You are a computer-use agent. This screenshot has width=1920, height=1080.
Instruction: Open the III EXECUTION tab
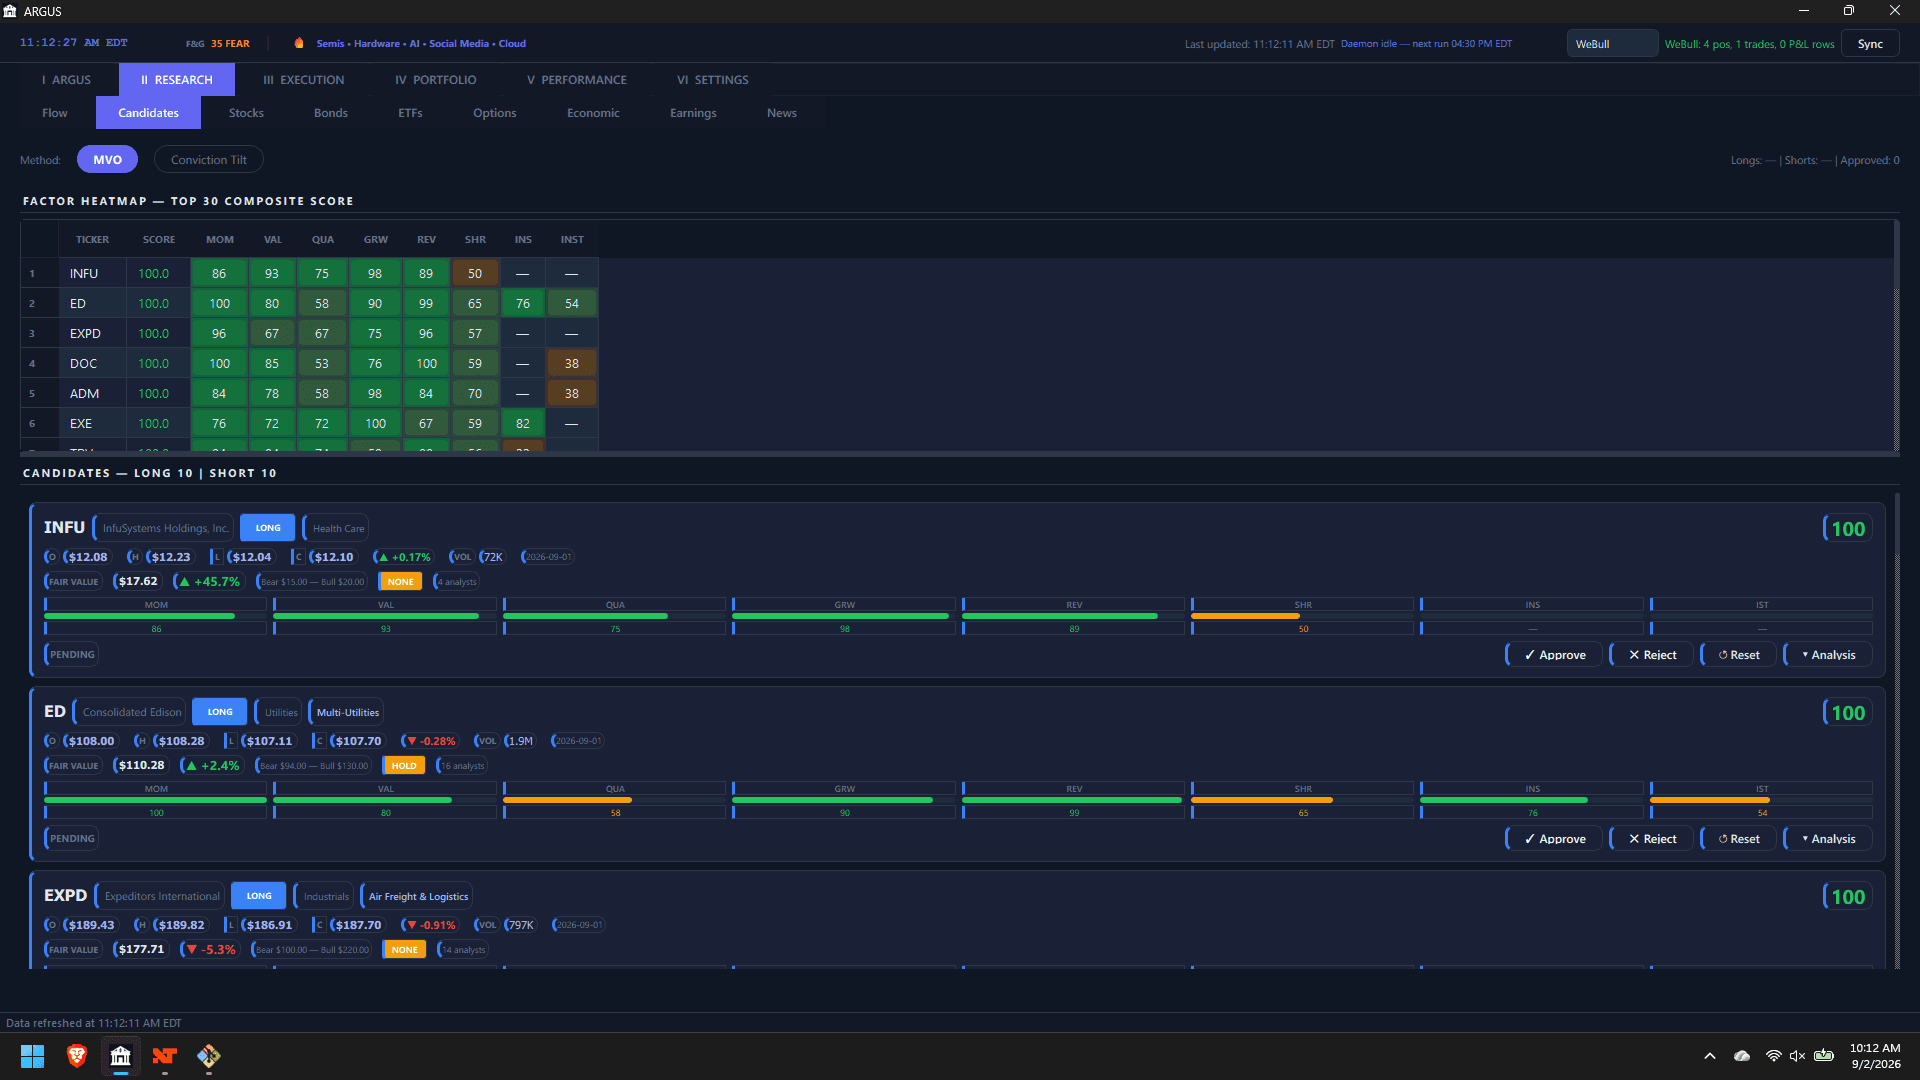304,80
